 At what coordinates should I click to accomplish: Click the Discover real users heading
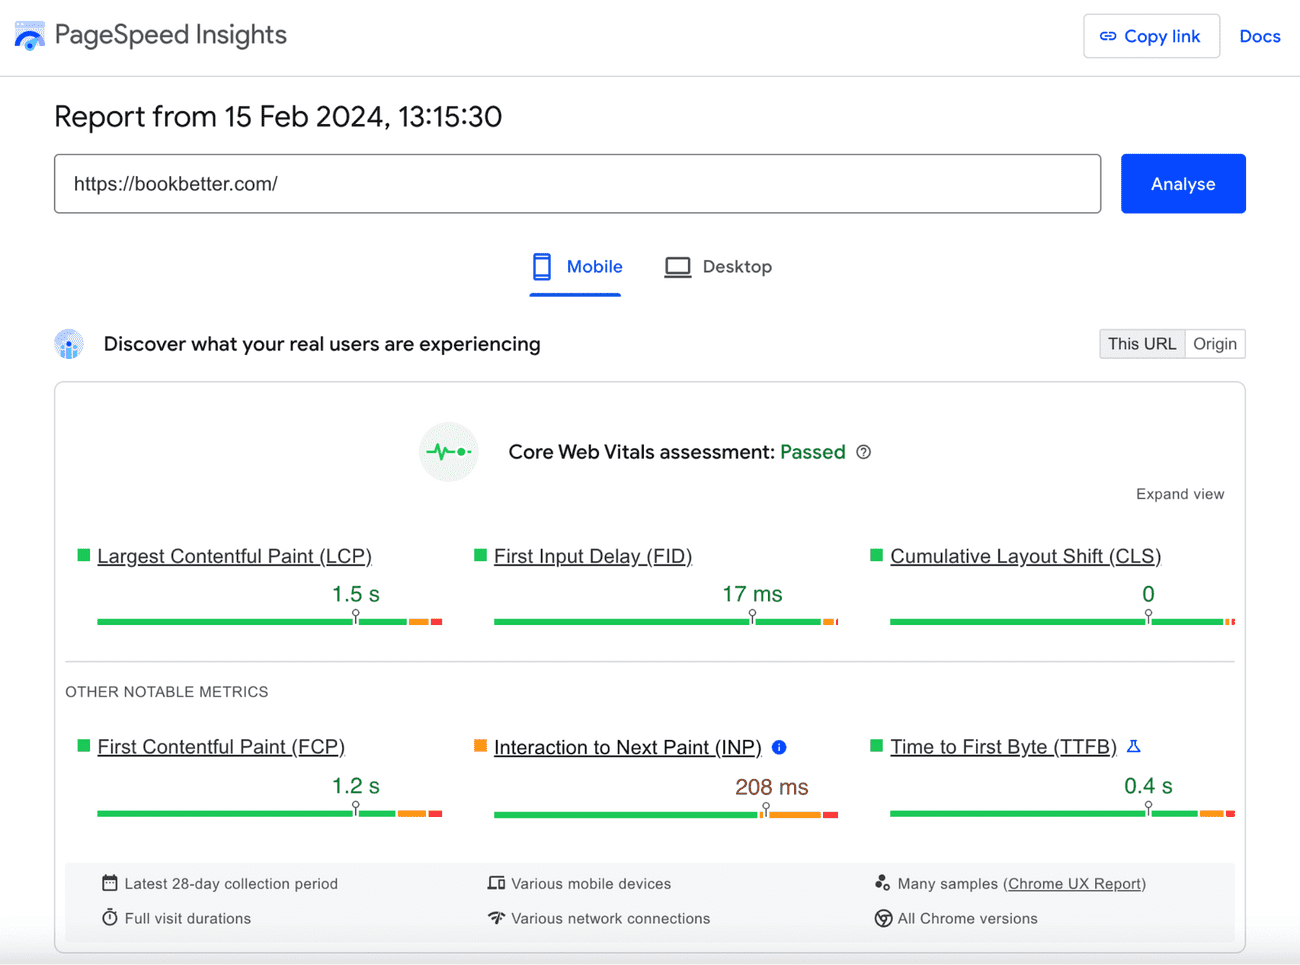[x=322, y=344]
